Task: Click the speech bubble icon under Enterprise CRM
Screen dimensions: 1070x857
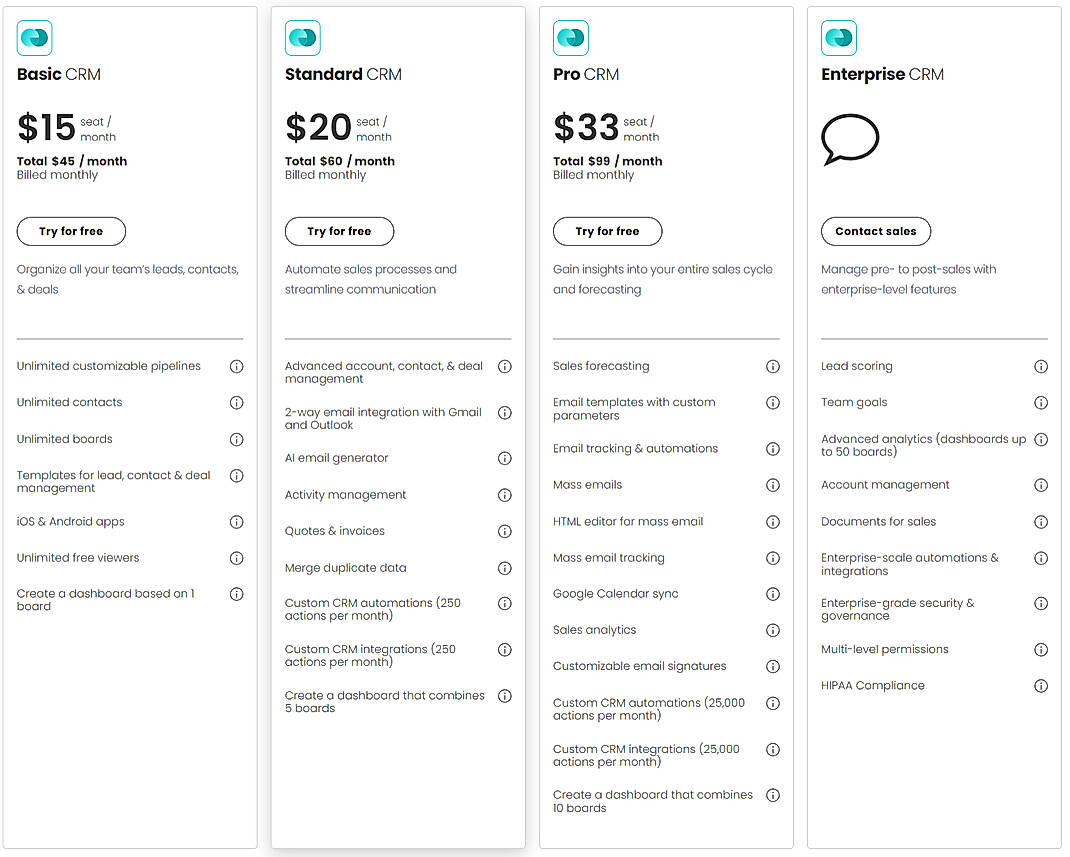Action: tap(850, 140)
